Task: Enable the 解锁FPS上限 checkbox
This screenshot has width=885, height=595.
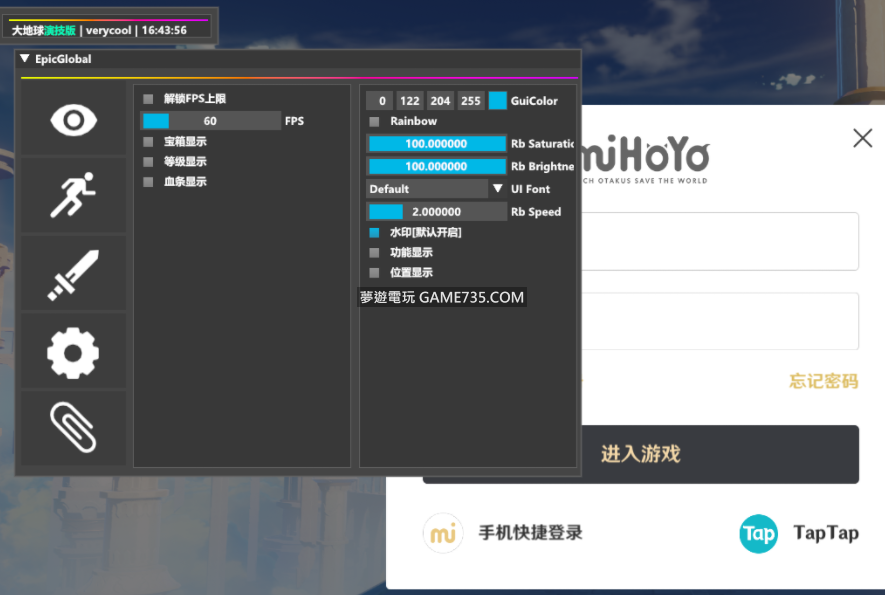Action: 148,99
